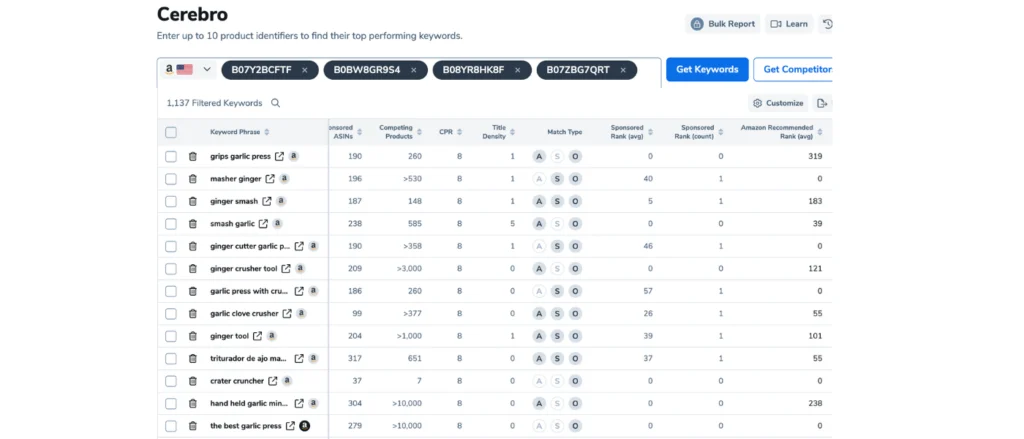This screenshot has height=439, width=1024.
Task: Click keyword text 'garlic press with cru…'
Action: point(249,291)
